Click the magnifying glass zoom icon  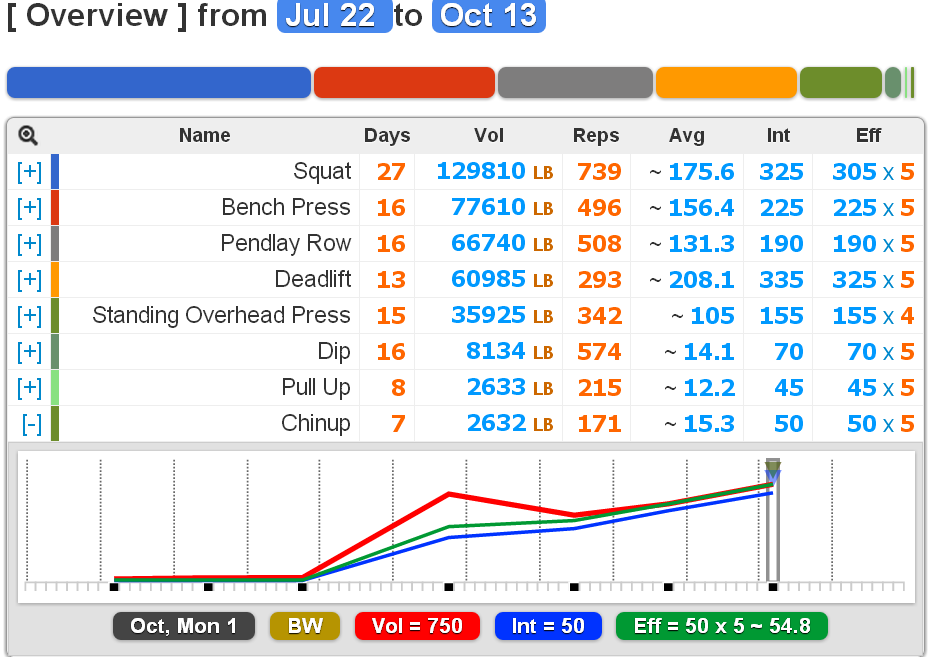pyautogui.click(x=26, y=135)
